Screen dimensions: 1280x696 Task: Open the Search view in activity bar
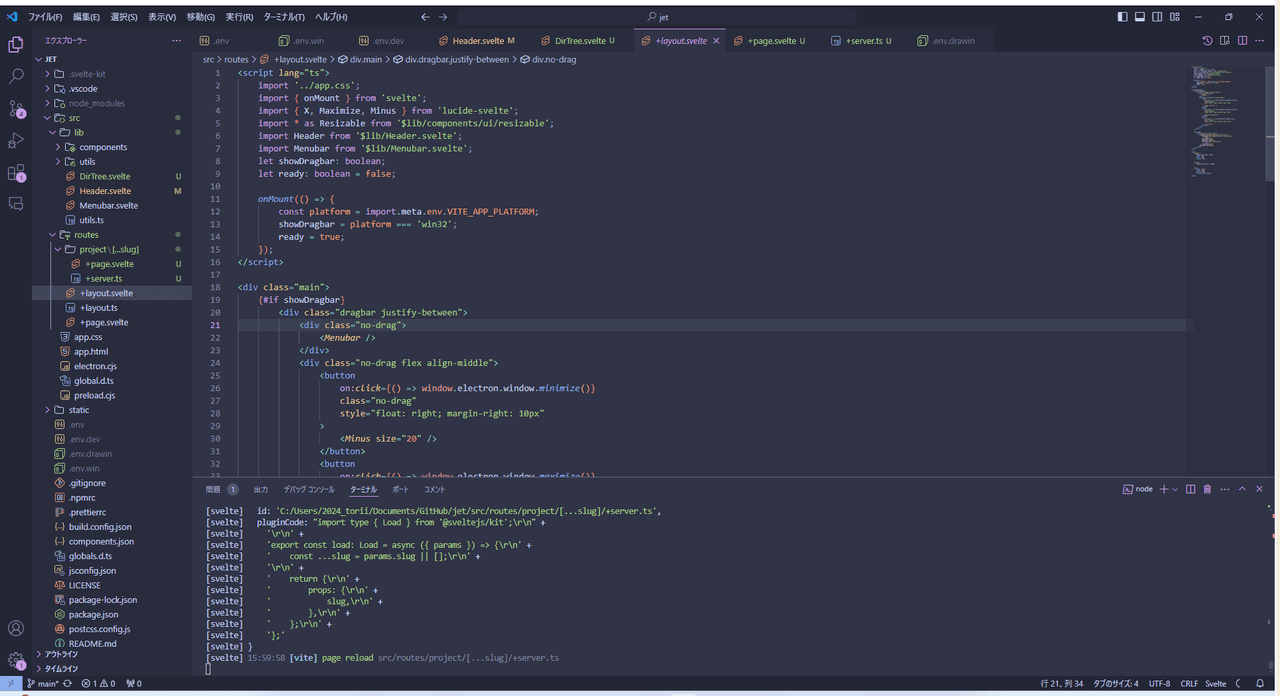(x=16, y=76)
